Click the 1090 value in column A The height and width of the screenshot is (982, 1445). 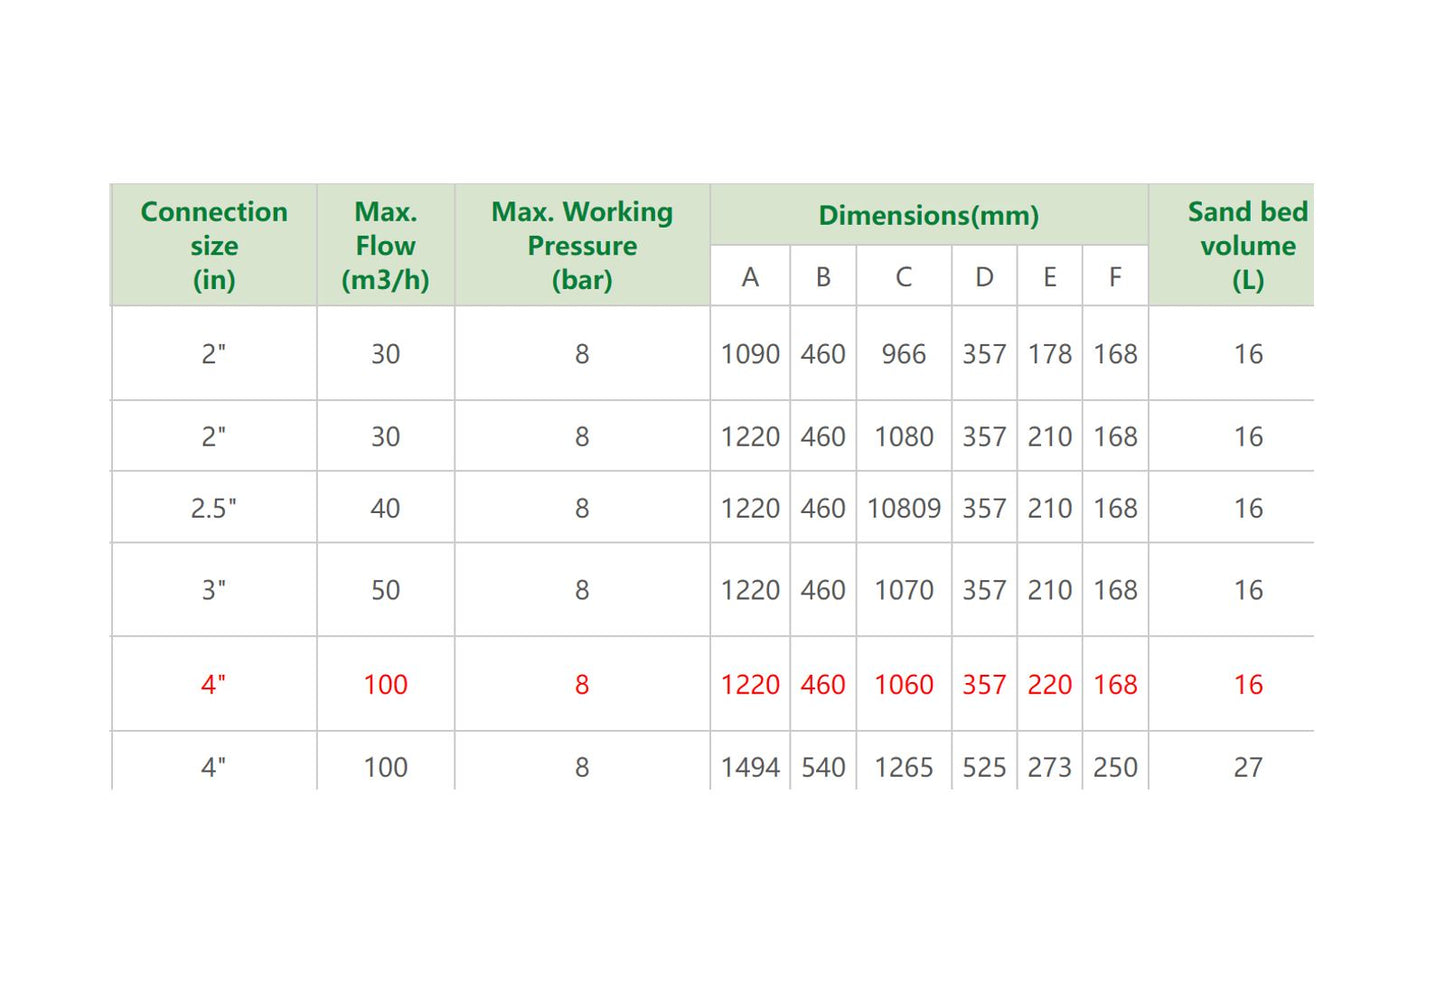click(750, 354)
